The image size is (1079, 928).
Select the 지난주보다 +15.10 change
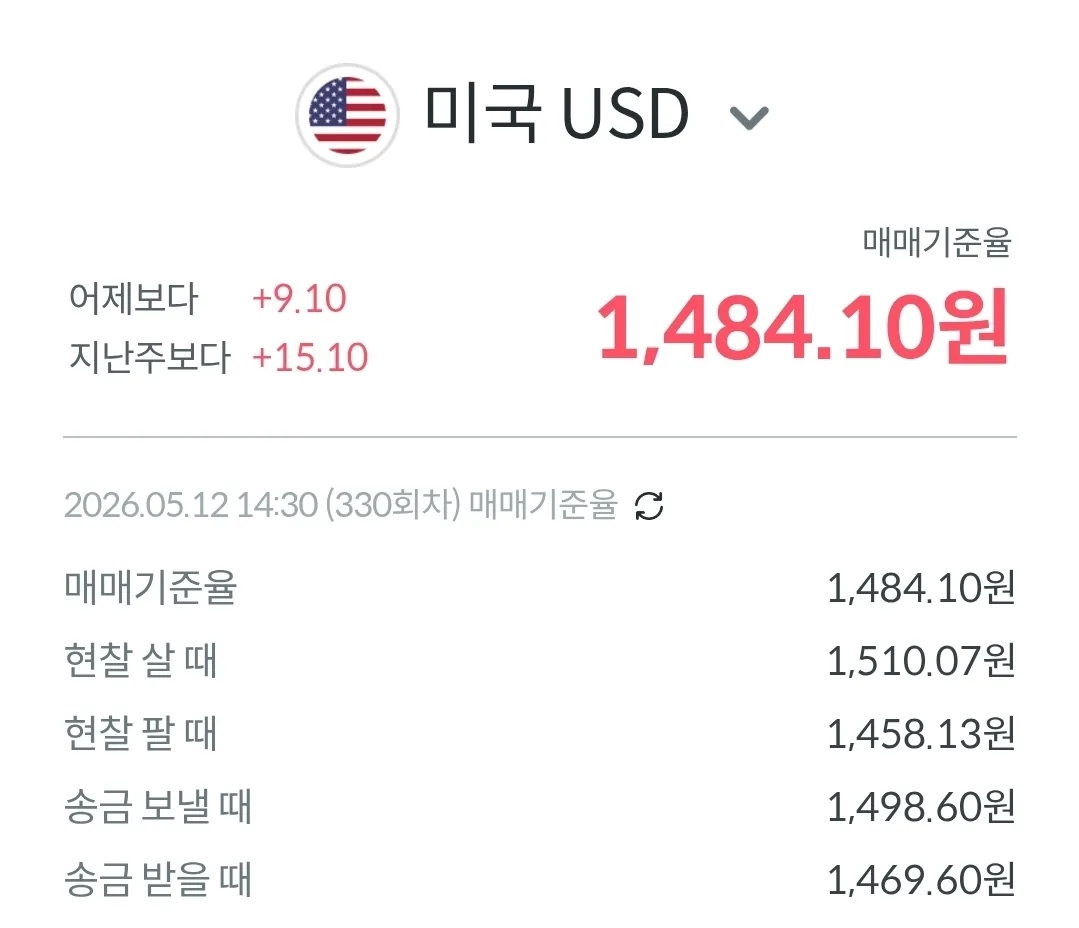[x=218, y=357]
